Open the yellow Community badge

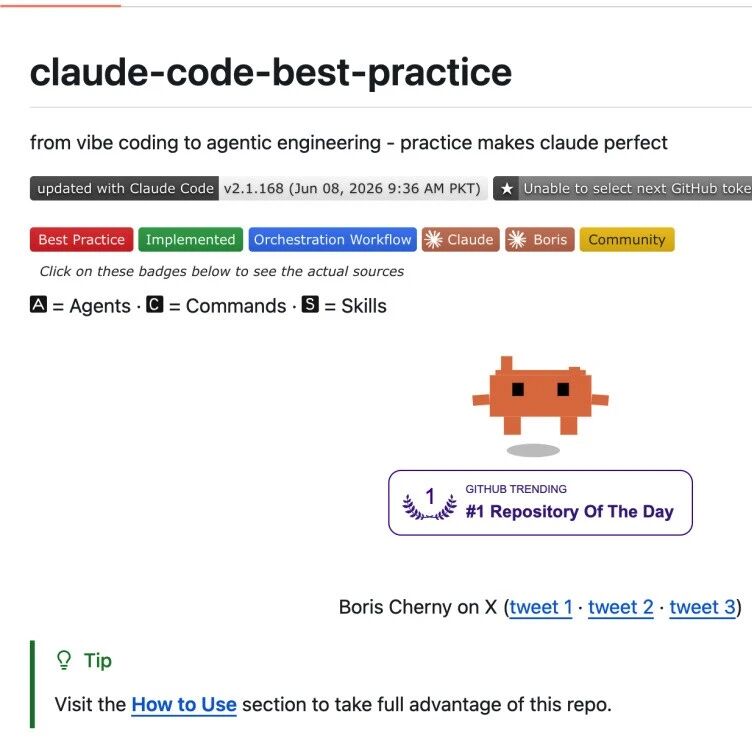627,239
